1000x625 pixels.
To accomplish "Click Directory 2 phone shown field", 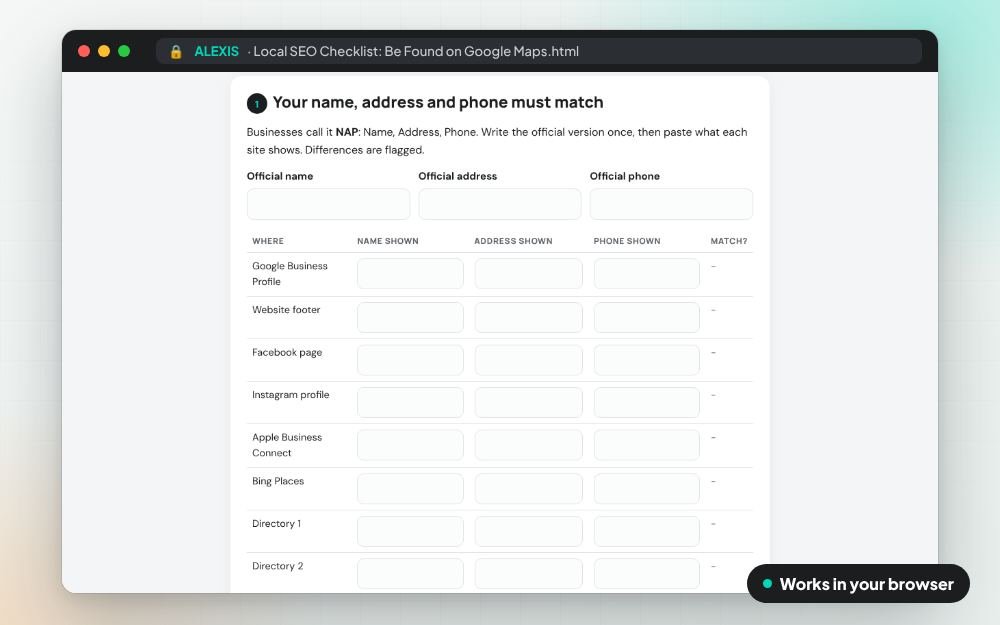I will tap(647, 574).
